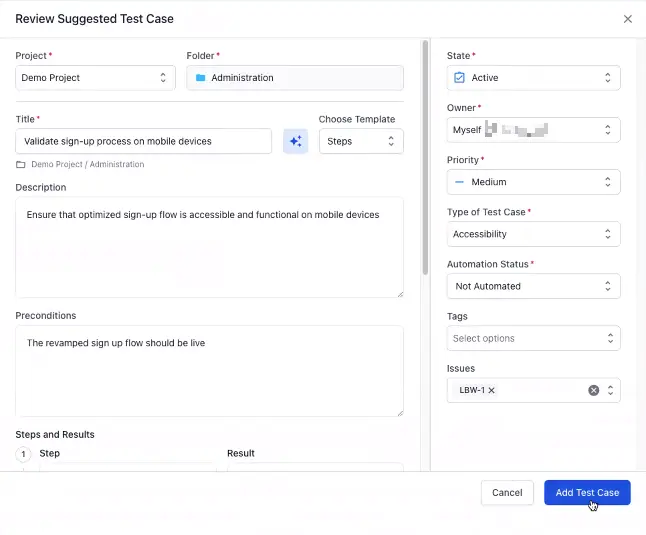Viewport: 646px width, 535px height.
Task: Close the Review Suggested Test Case dialog
Action: pyautogui.click(x=628, y=19)
